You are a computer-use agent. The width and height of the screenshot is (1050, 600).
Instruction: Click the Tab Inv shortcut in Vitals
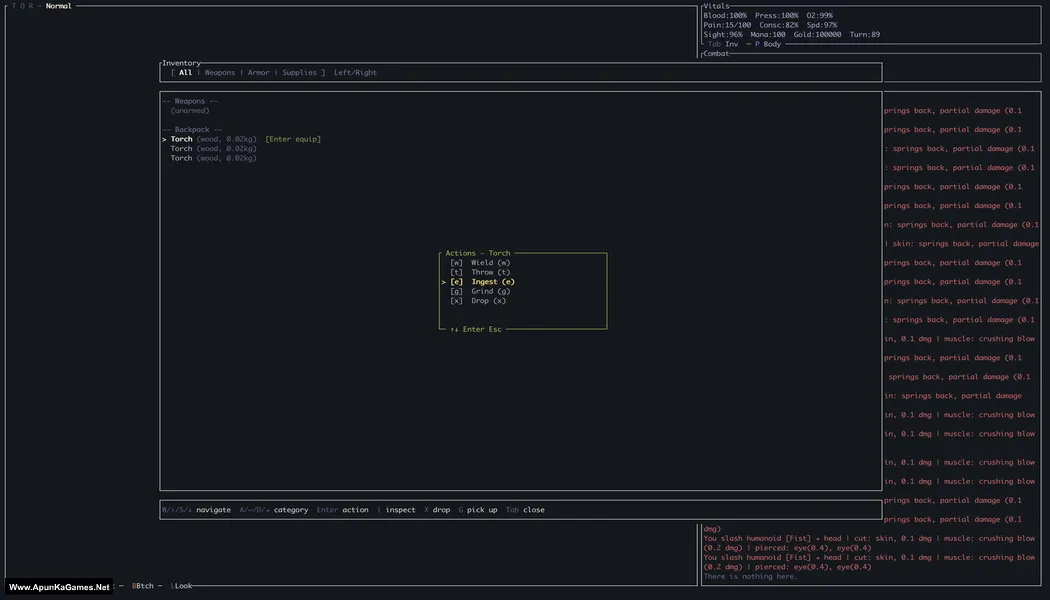coord(723,44)
